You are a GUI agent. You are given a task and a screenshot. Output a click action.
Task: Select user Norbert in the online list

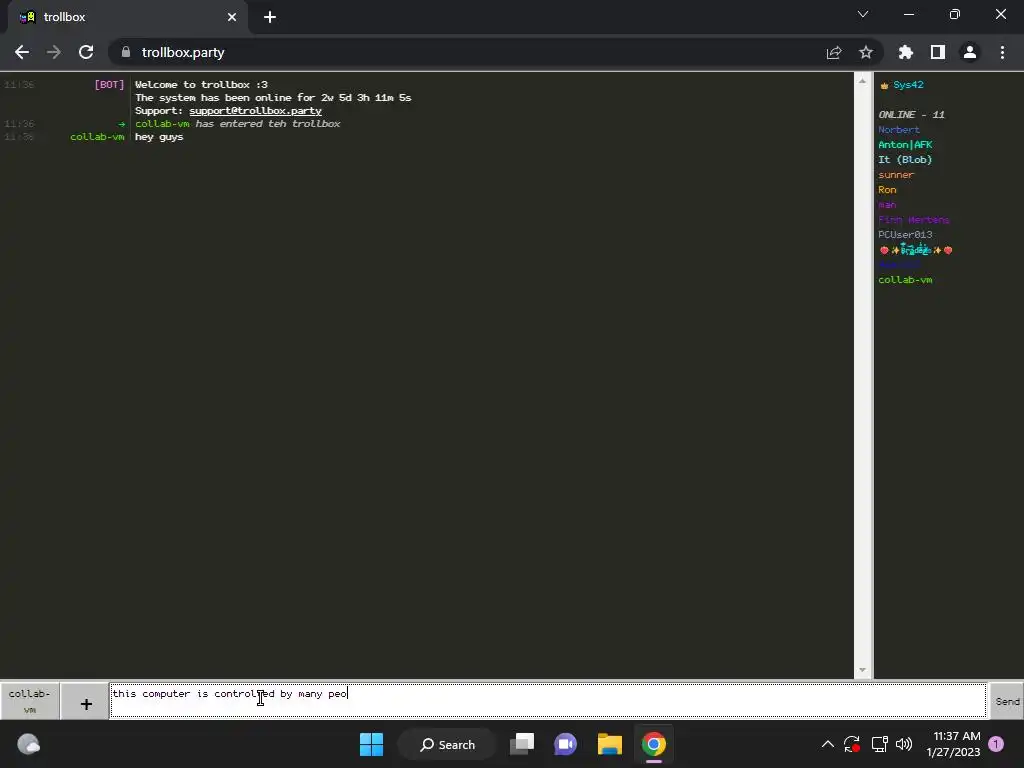[899, 129]
